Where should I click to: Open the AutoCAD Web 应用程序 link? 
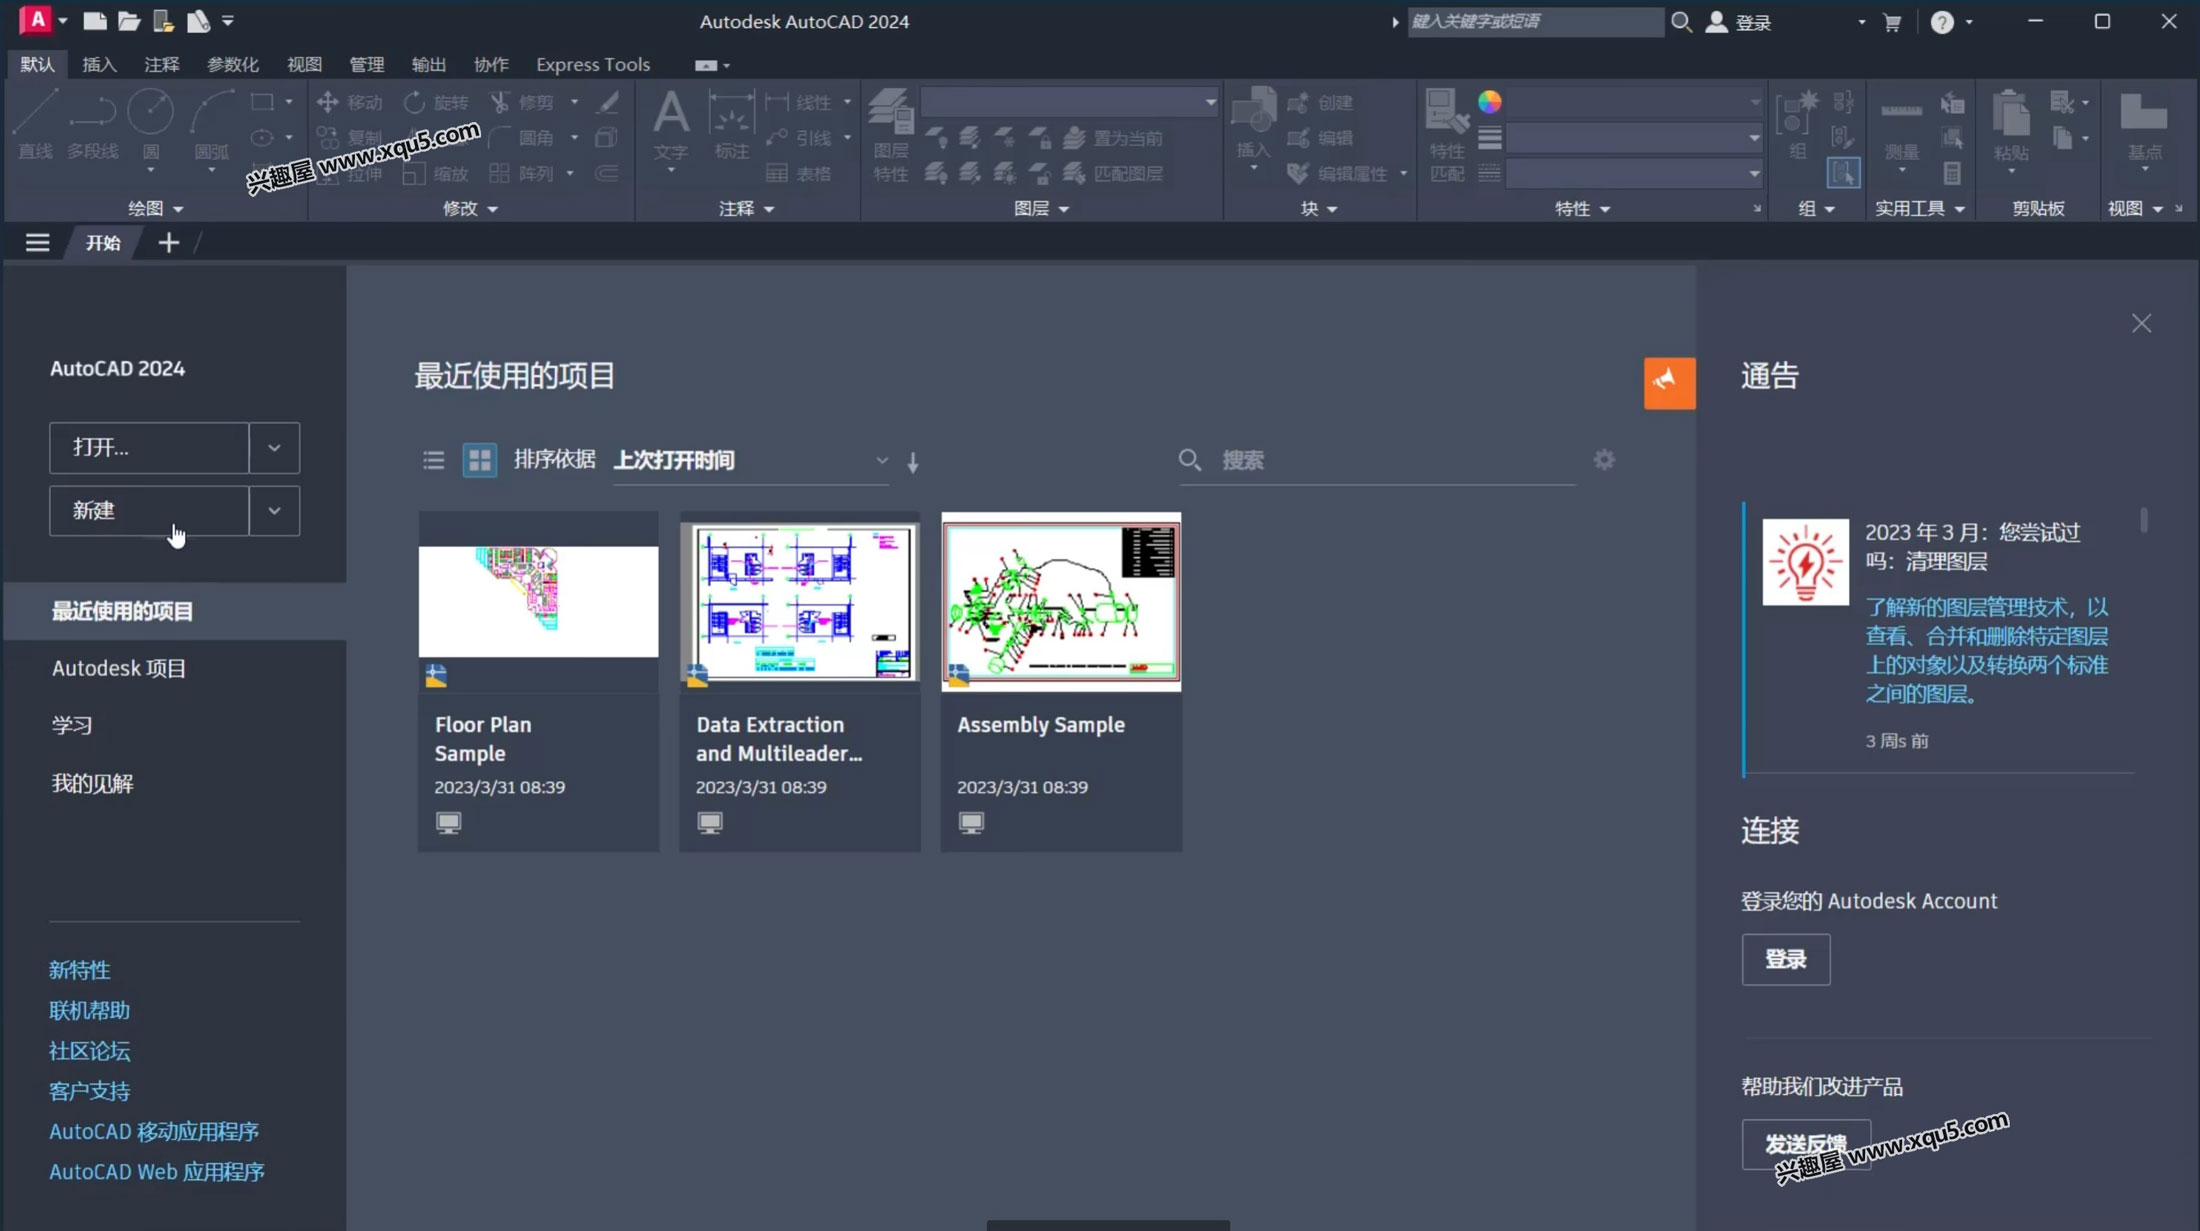[157, 1172]
